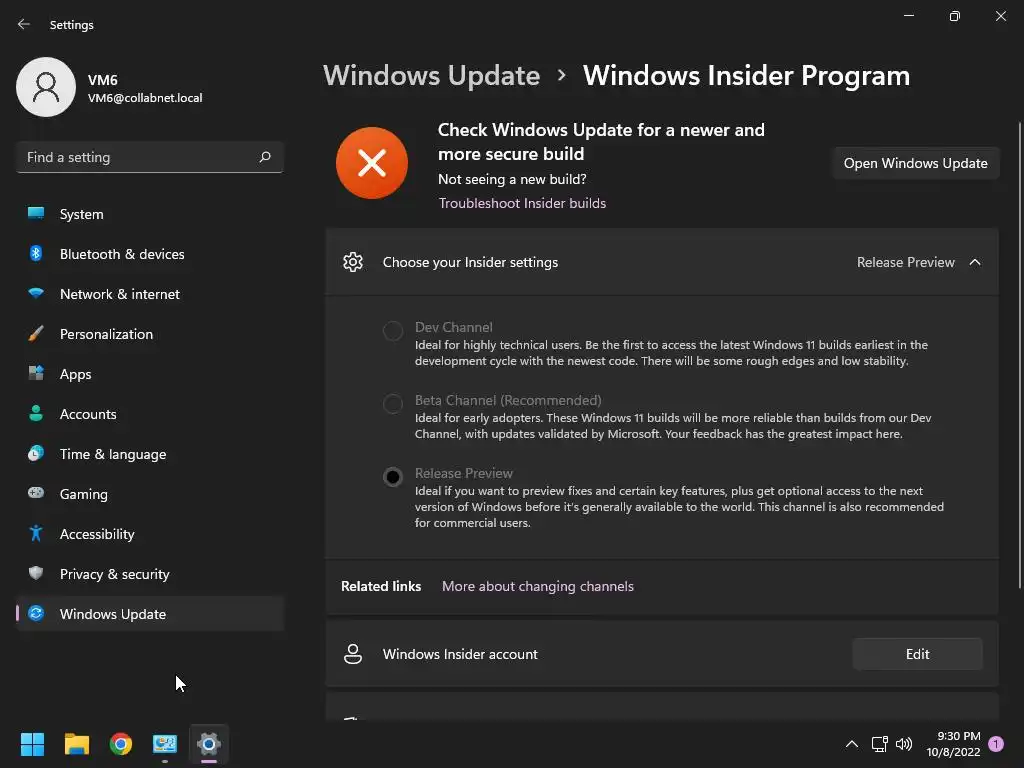Screen dimensions: 1024x768
Task: Click the Time & language clock icon
Action: (36, 453)
